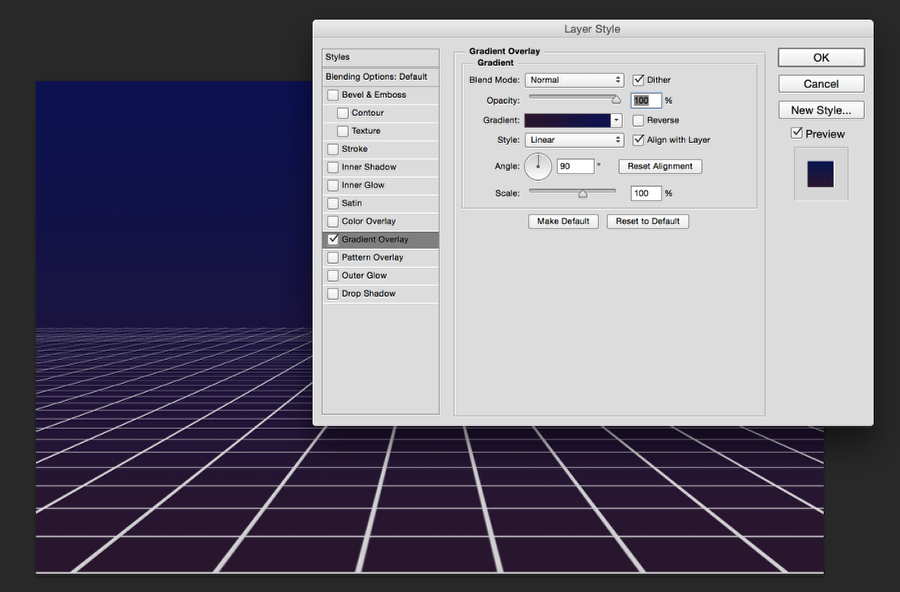Click the New Style button

[821, 110]
